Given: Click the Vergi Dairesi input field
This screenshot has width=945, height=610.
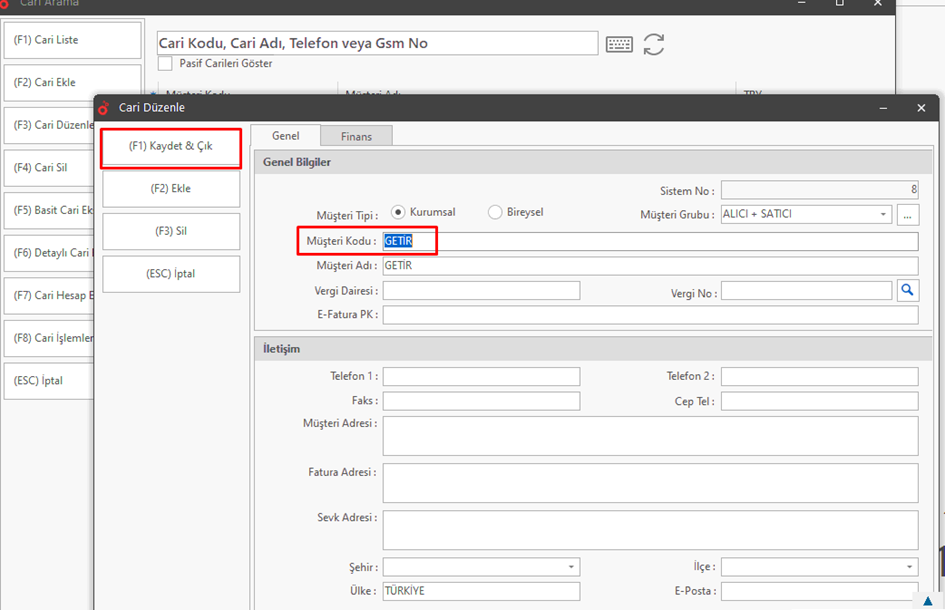Looking at the screenshot, I should click(482, 291).
